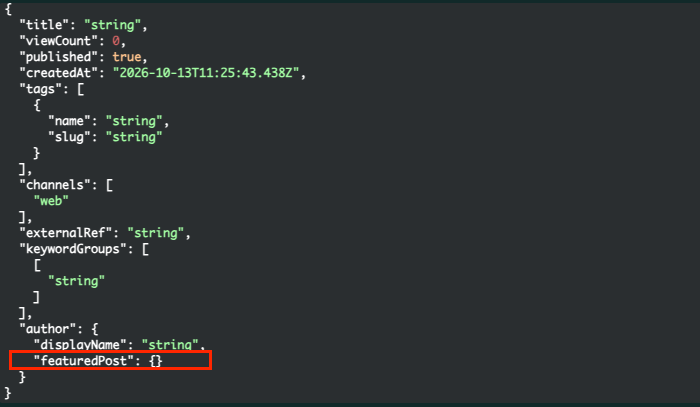Click the "title" key text
Screen dimensions: 700x407
(44, 25)
